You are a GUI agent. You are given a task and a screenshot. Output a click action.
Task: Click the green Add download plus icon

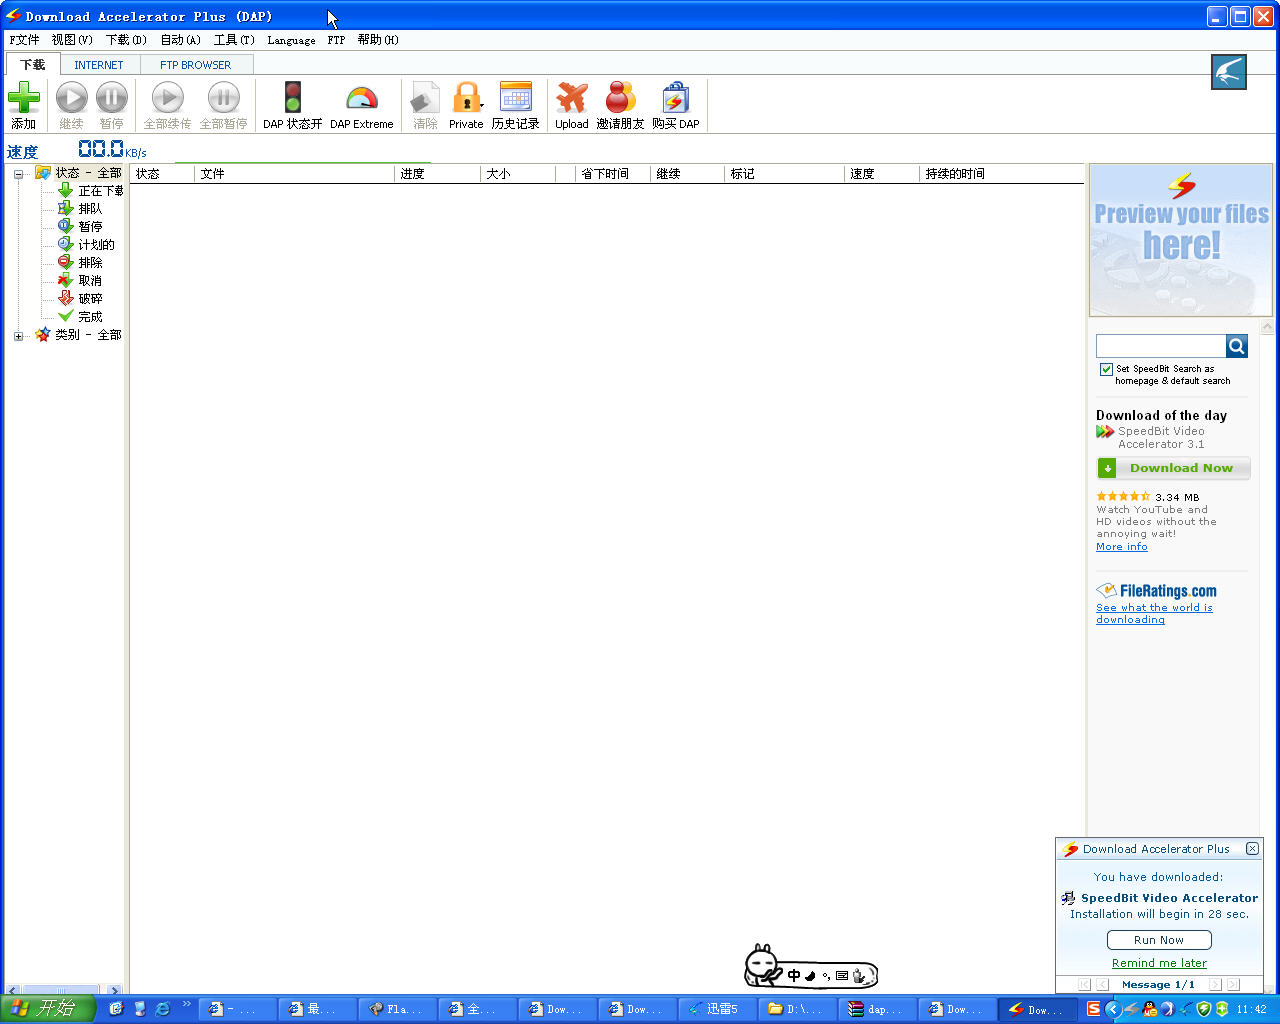point(24,98)
